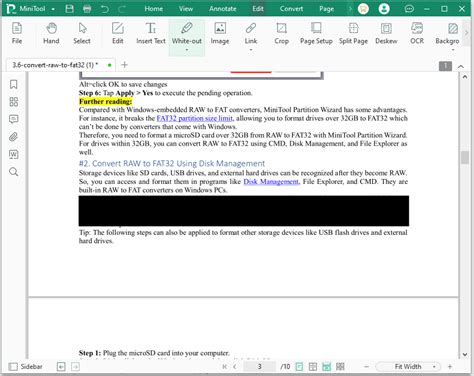This screenshot has height=376, width=474.
Task: Open the feedback chat icon
Action: pos(409,9)
